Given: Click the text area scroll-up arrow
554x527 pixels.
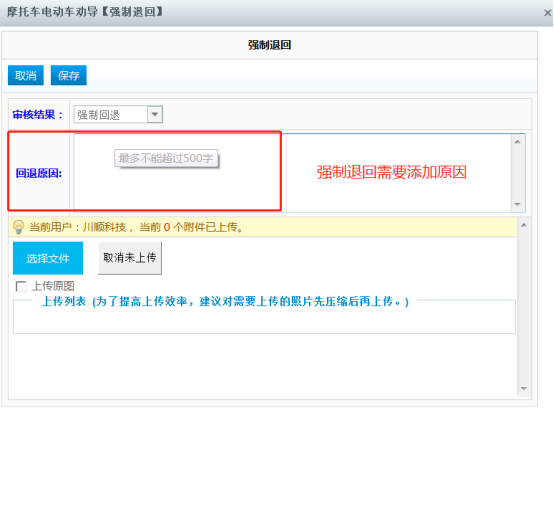Looking at the screenshot, I should [518, 142].
